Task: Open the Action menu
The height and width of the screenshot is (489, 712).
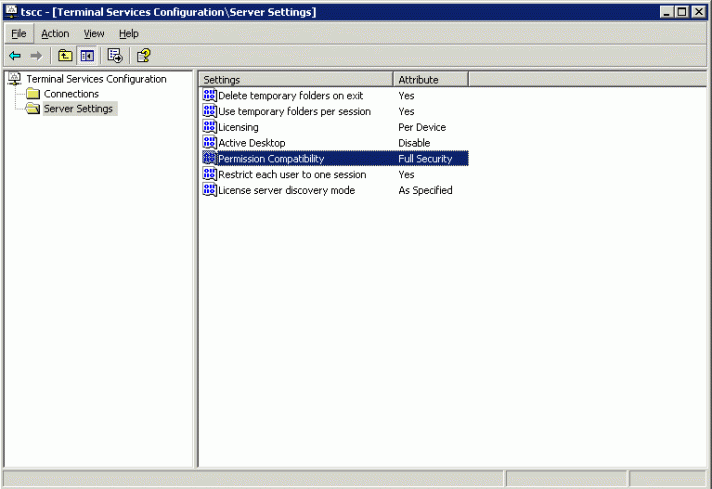Action: tap(55, 34)
